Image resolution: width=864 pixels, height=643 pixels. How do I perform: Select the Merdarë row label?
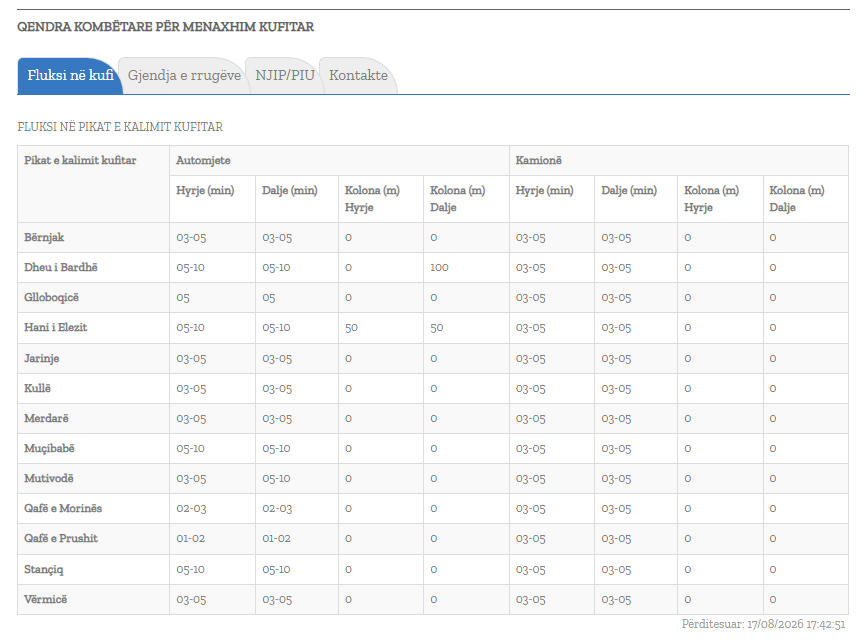coord(46,418)
